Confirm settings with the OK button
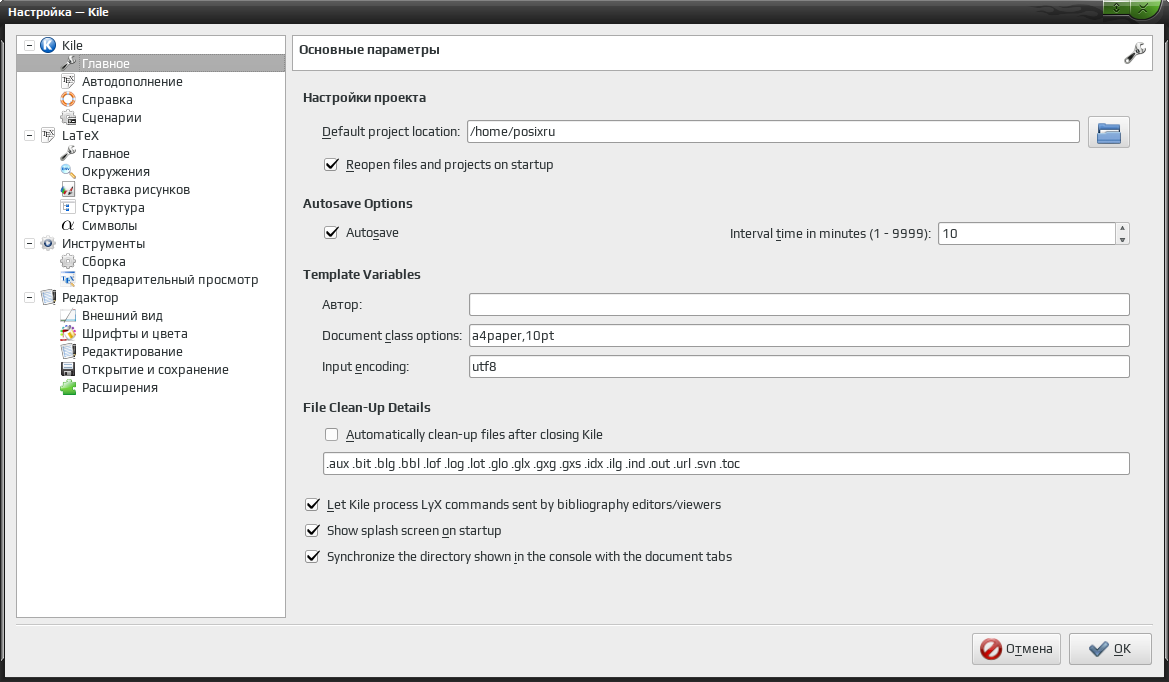The height and width of the screenshot is (682, 1169). click(1109, 648)
